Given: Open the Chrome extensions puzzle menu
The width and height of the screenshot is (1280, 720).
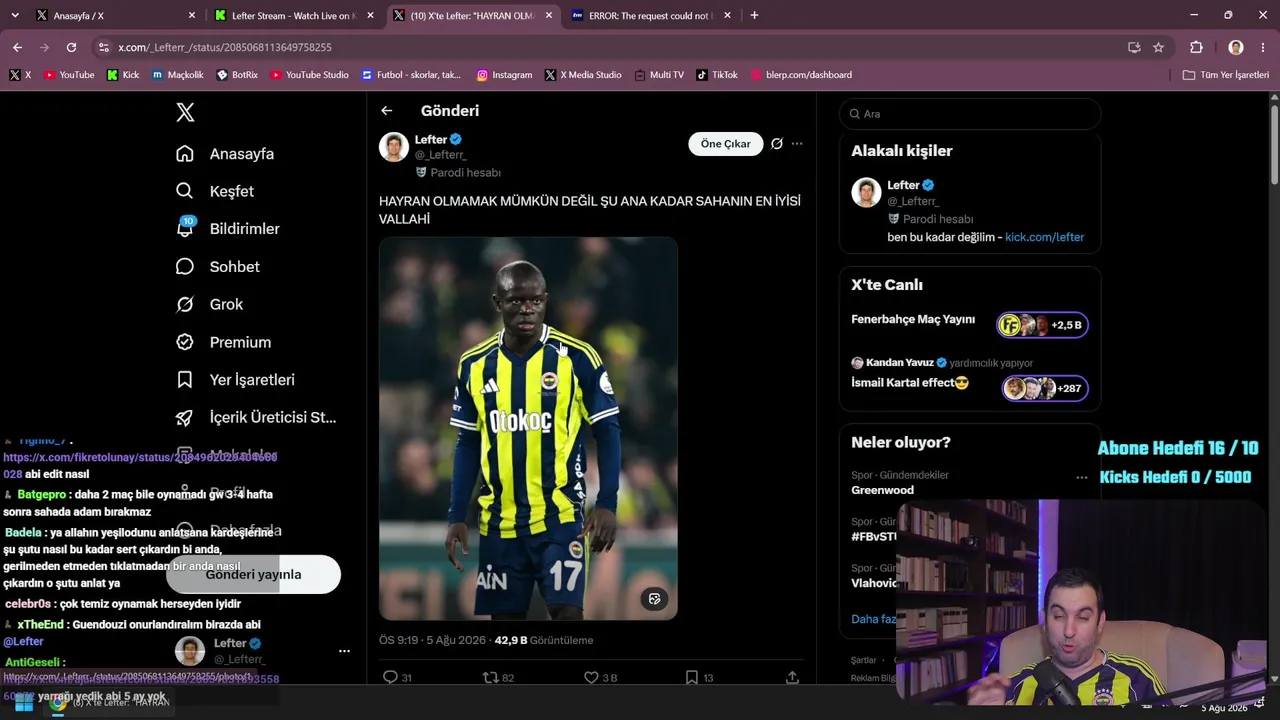Looking at the screenshot, I should (1196, 47).
